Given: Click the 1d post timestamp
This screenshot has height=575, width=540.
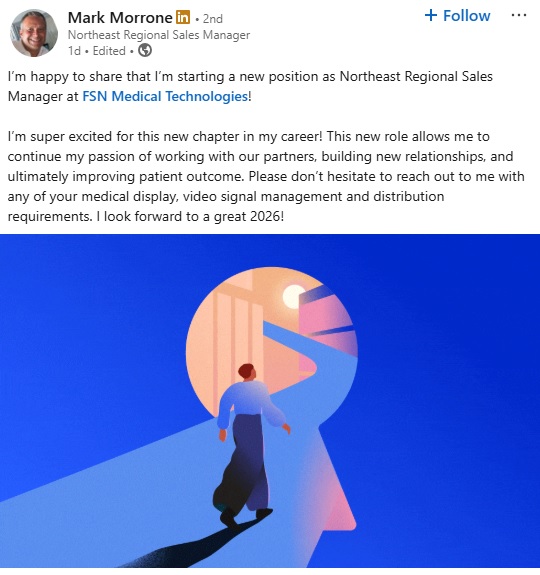Looking at the screenshot, I should [74, 51].
